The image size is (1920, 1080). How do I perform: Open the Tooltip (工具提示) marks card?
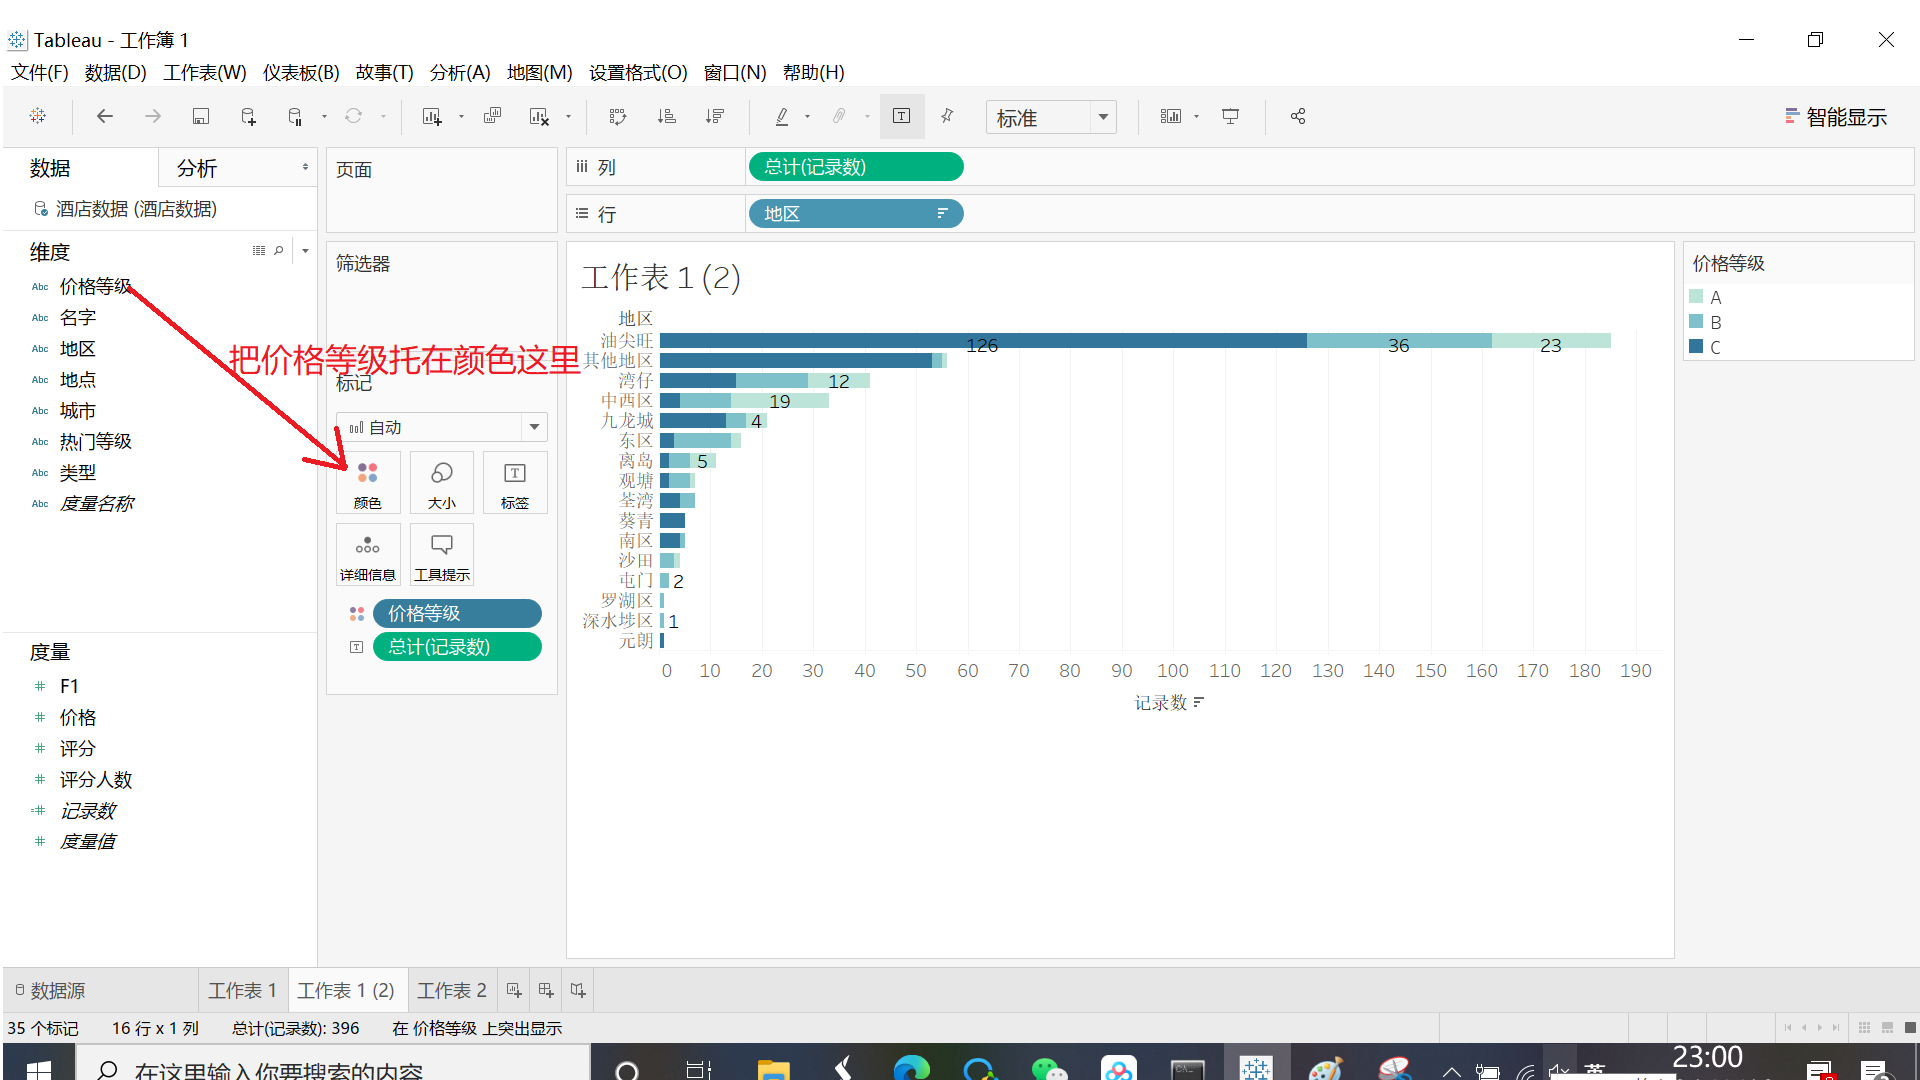click(x=441, y=555)
